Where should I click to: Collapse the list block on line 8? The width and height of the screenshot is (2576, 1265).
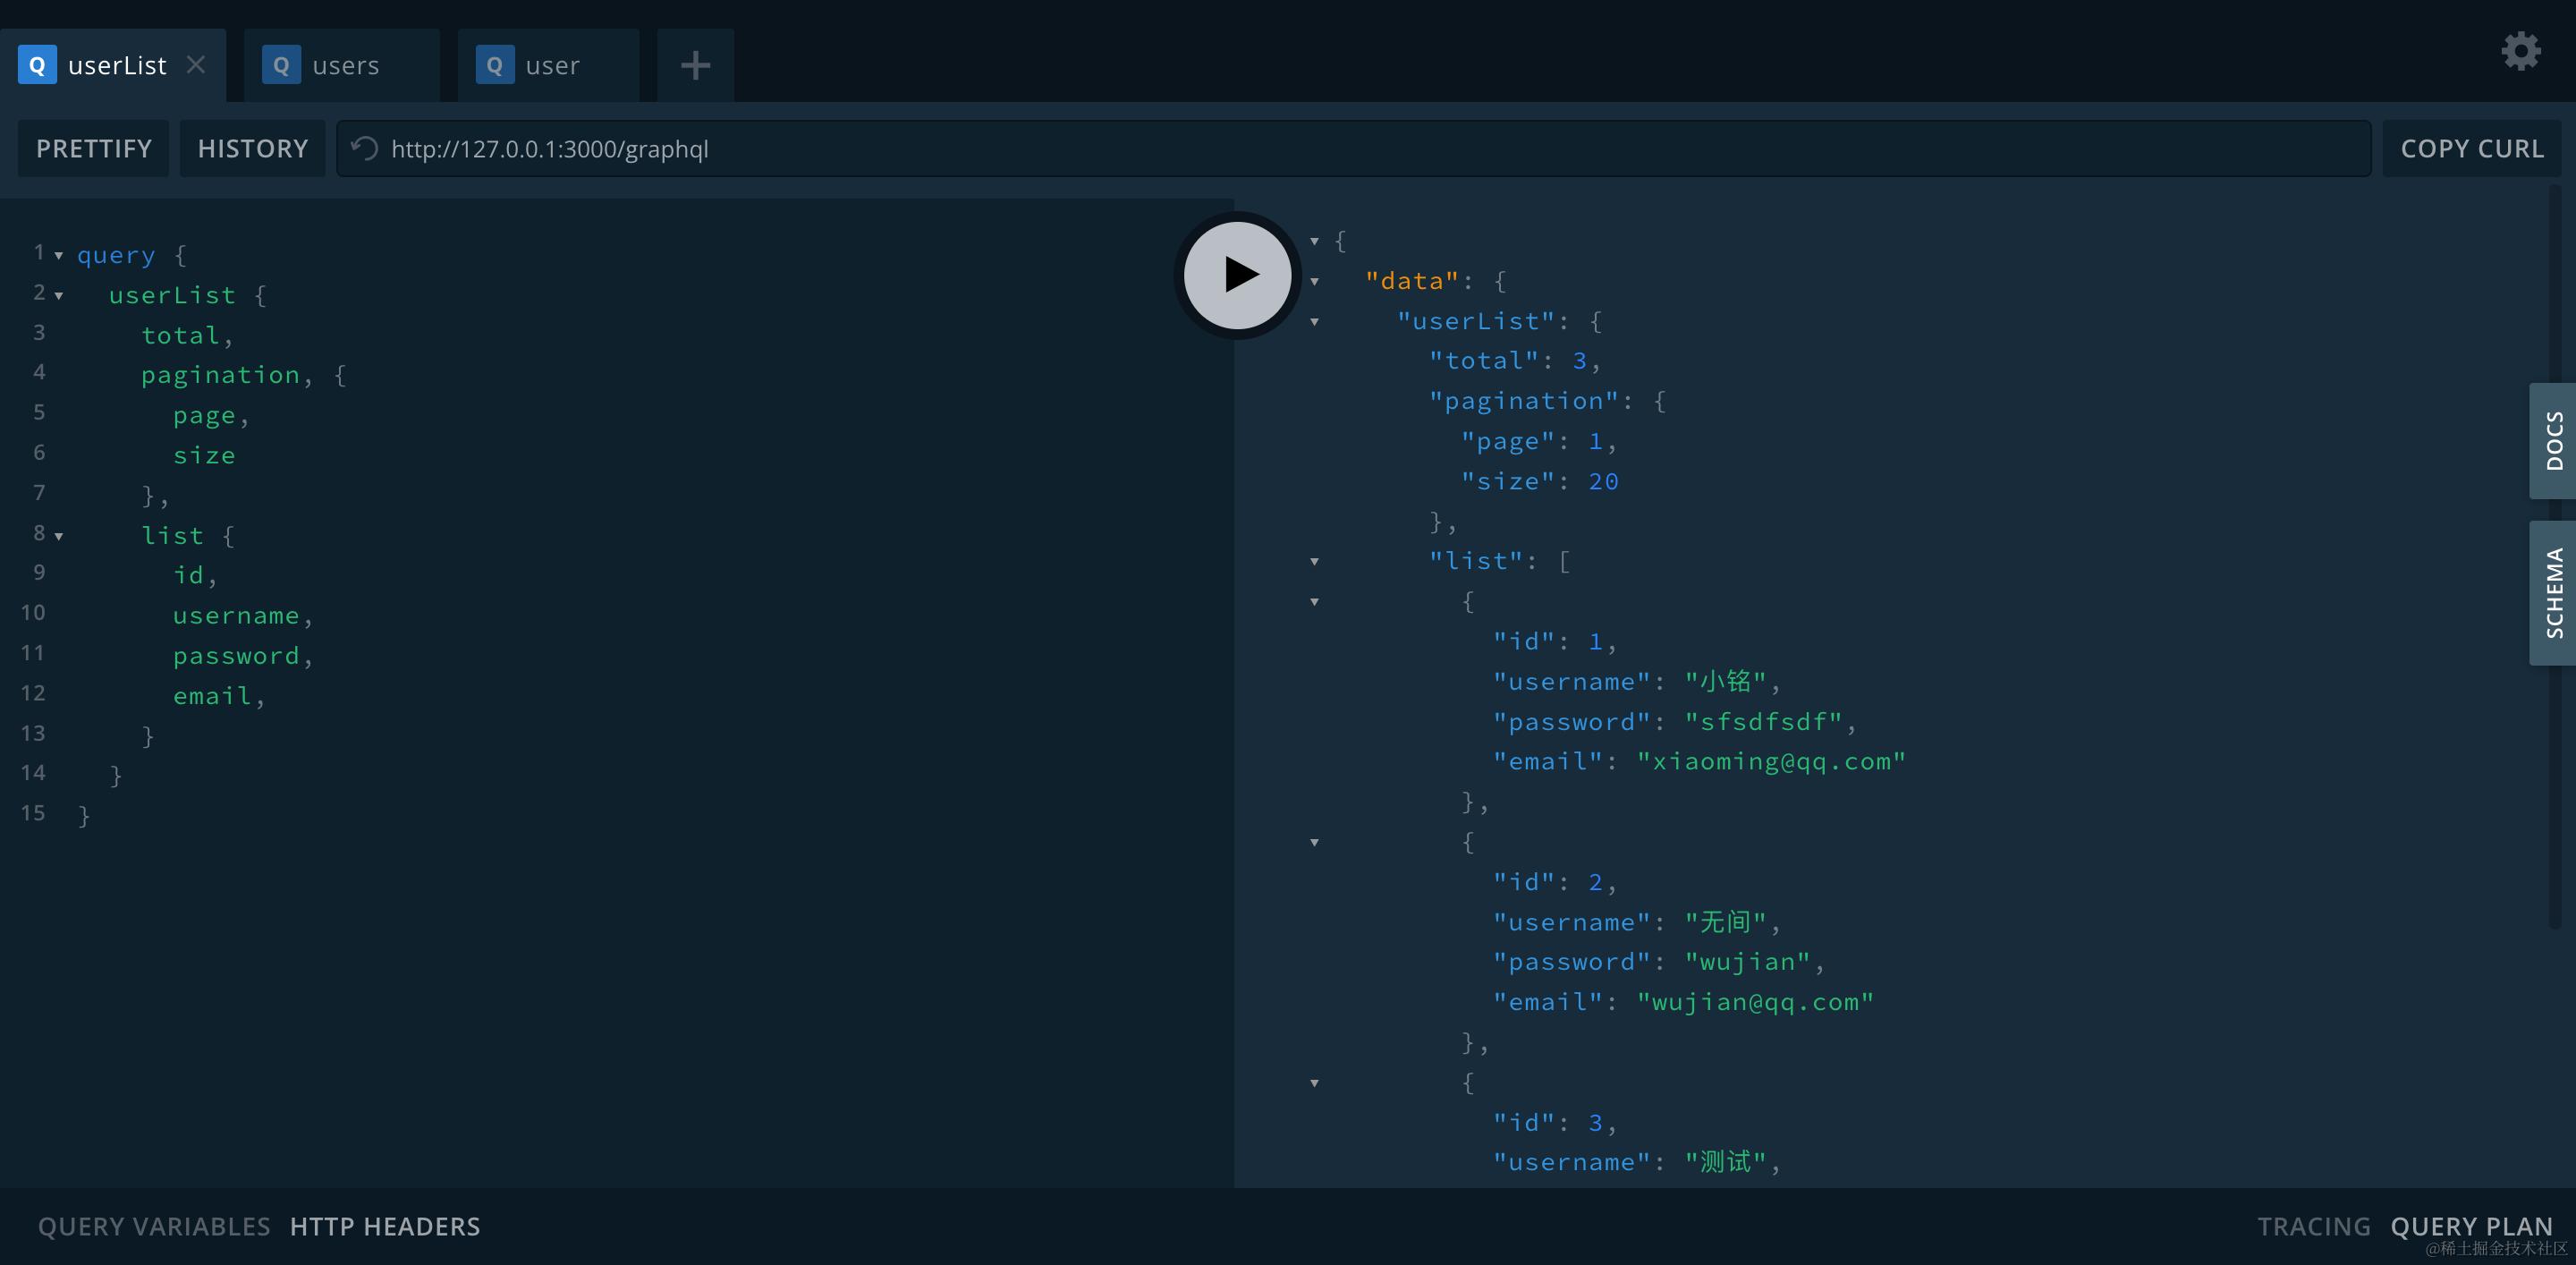click(59, 537)
